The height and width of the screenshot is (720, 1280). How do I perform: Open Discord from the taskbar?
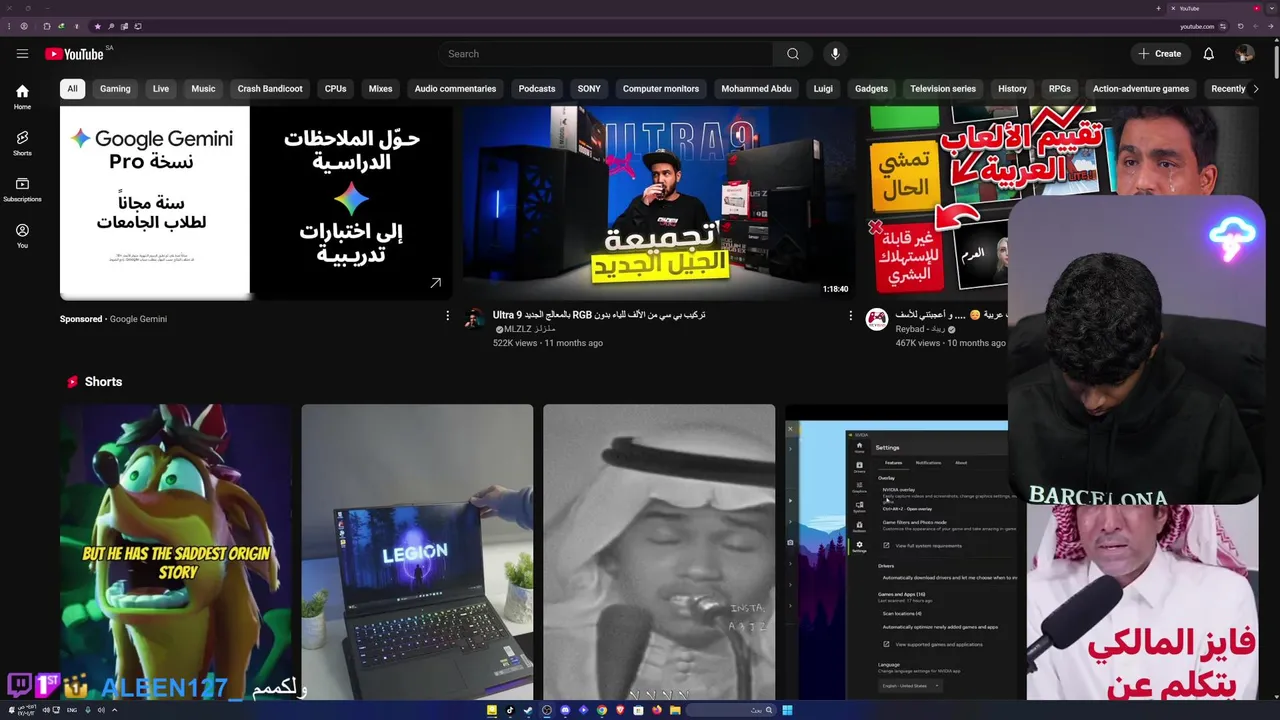click(x=565, y=710)
